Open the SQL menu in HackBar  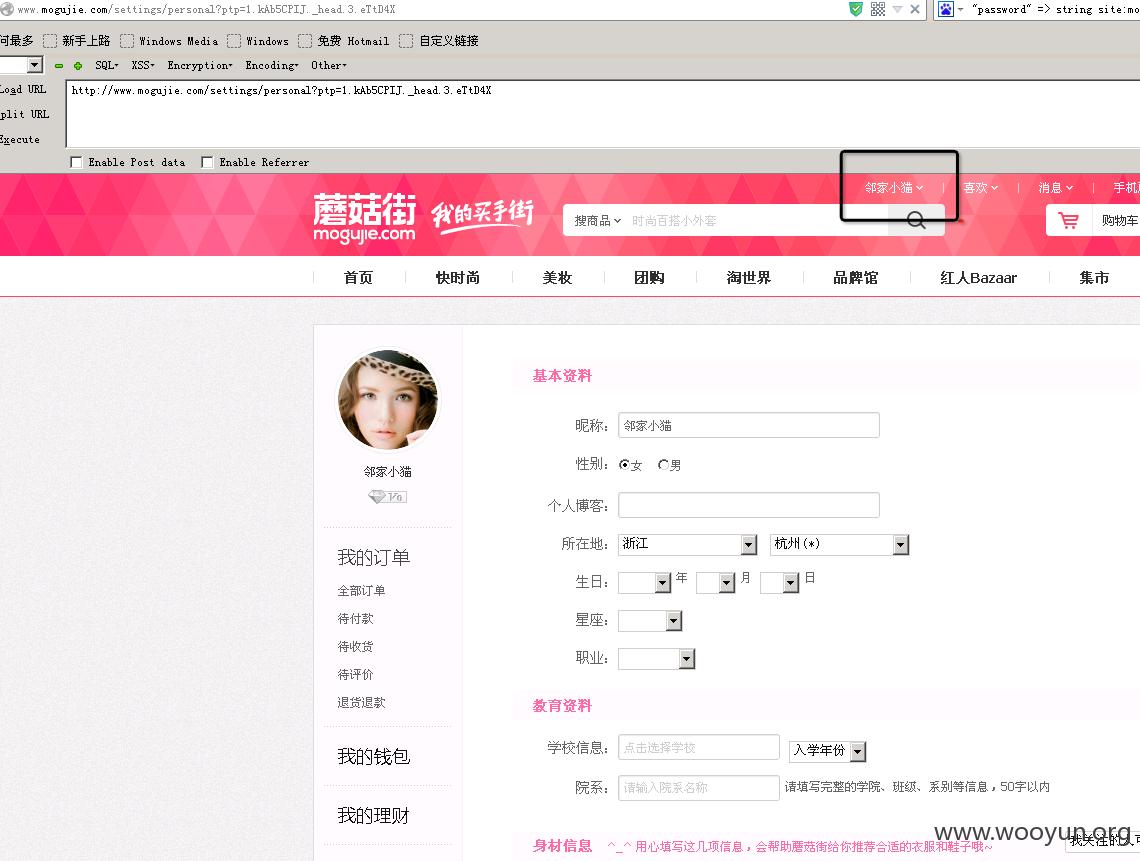(x=106, y=65)
